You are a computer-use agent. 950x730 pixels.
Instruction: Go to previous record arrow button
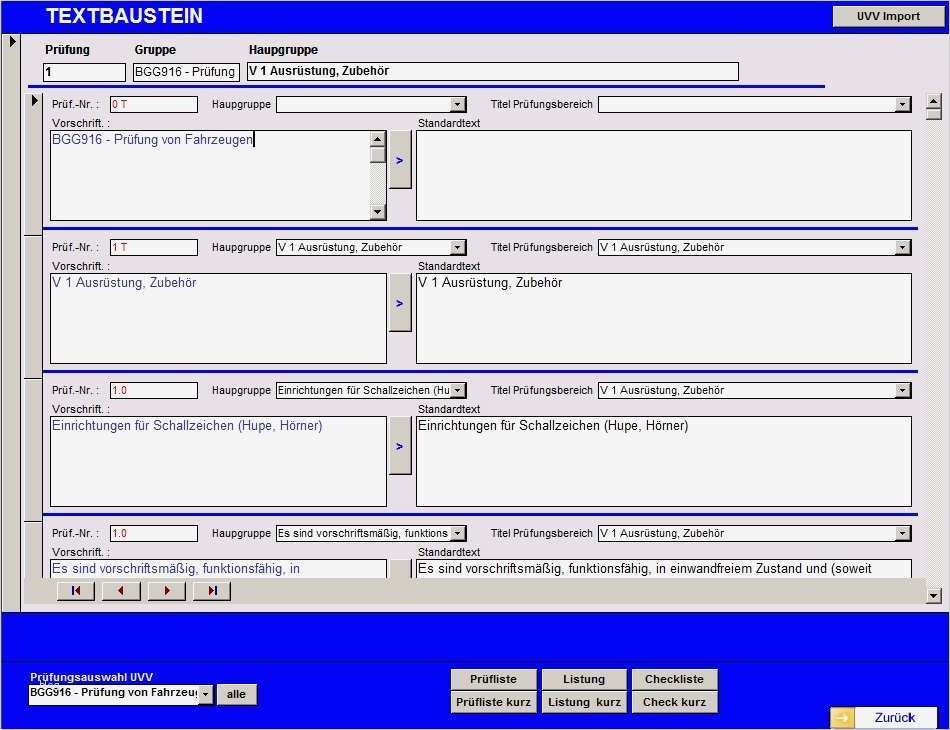pos(121,591)
